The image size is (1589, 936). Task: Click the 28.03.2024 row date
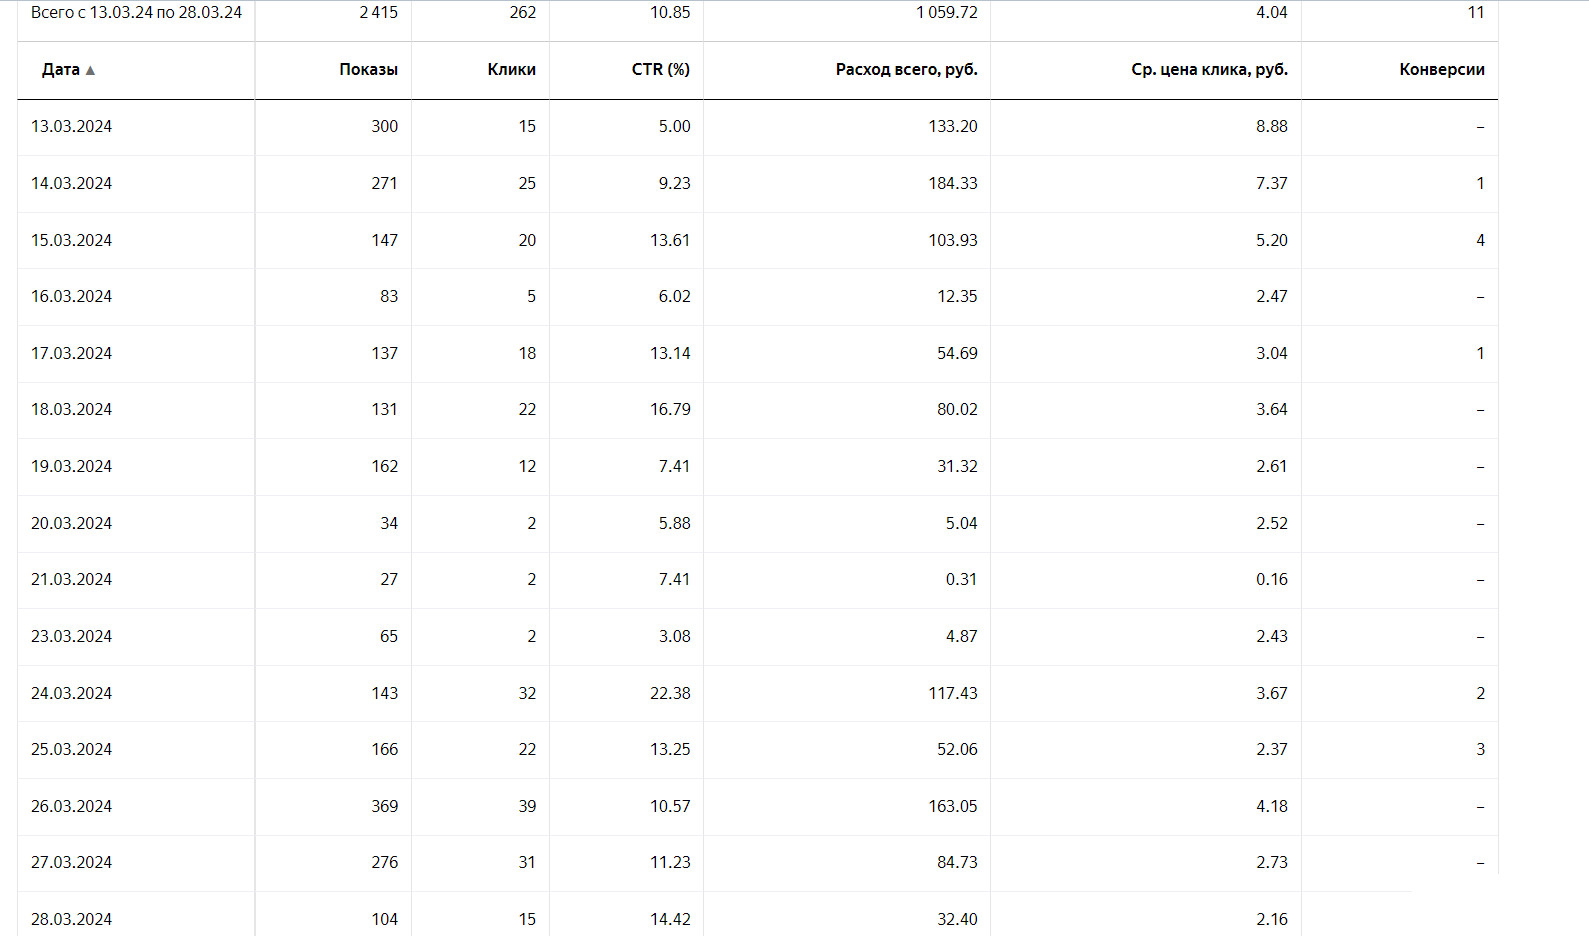(x=71, y=919)
